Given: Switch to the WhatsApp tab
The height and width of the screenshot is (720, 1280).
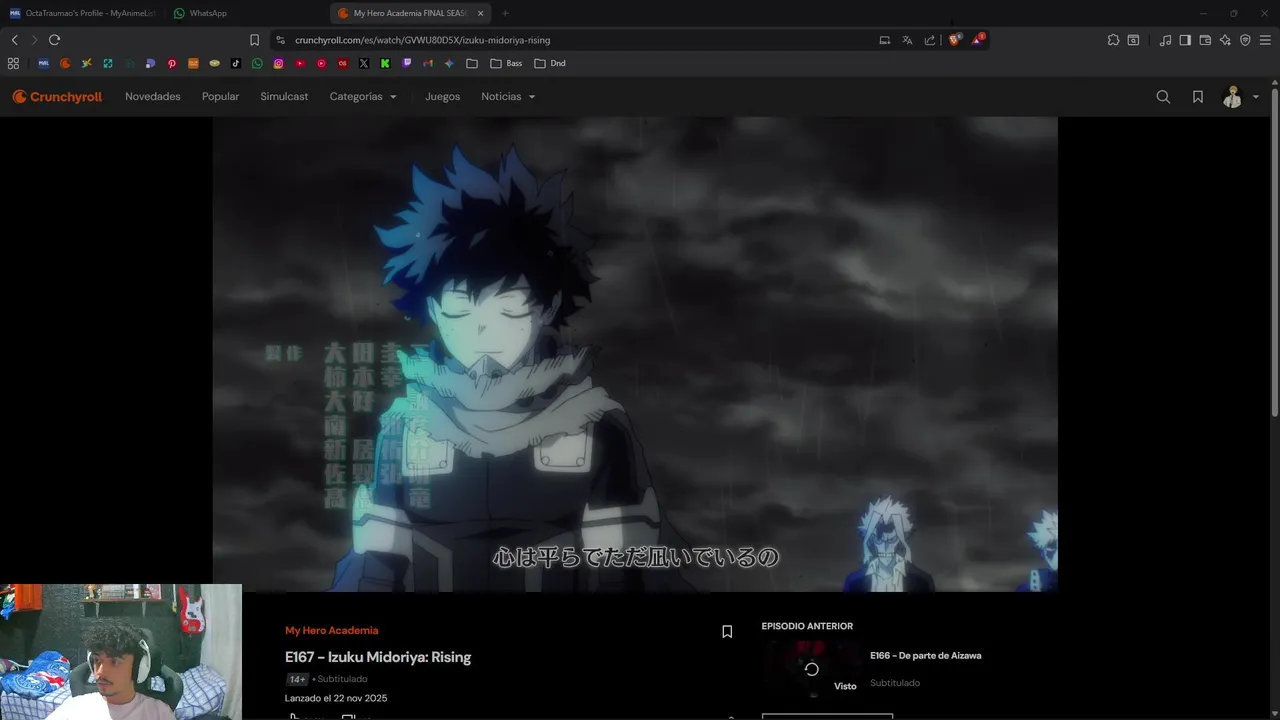Looking at the screenshot, I should (x=247, y=13).
